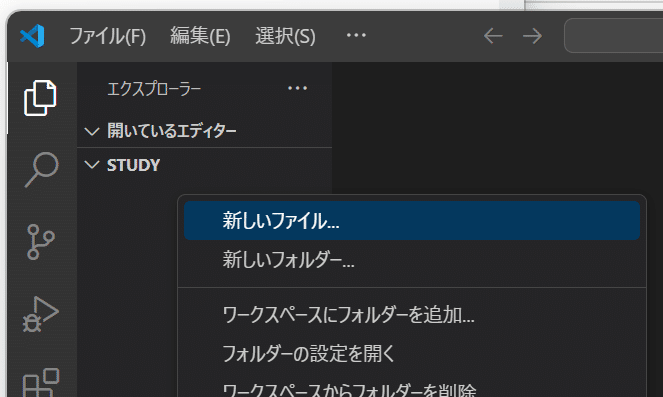Collapse the STUDY folder section
The image size is (663, 397).
tap(205, 164)
